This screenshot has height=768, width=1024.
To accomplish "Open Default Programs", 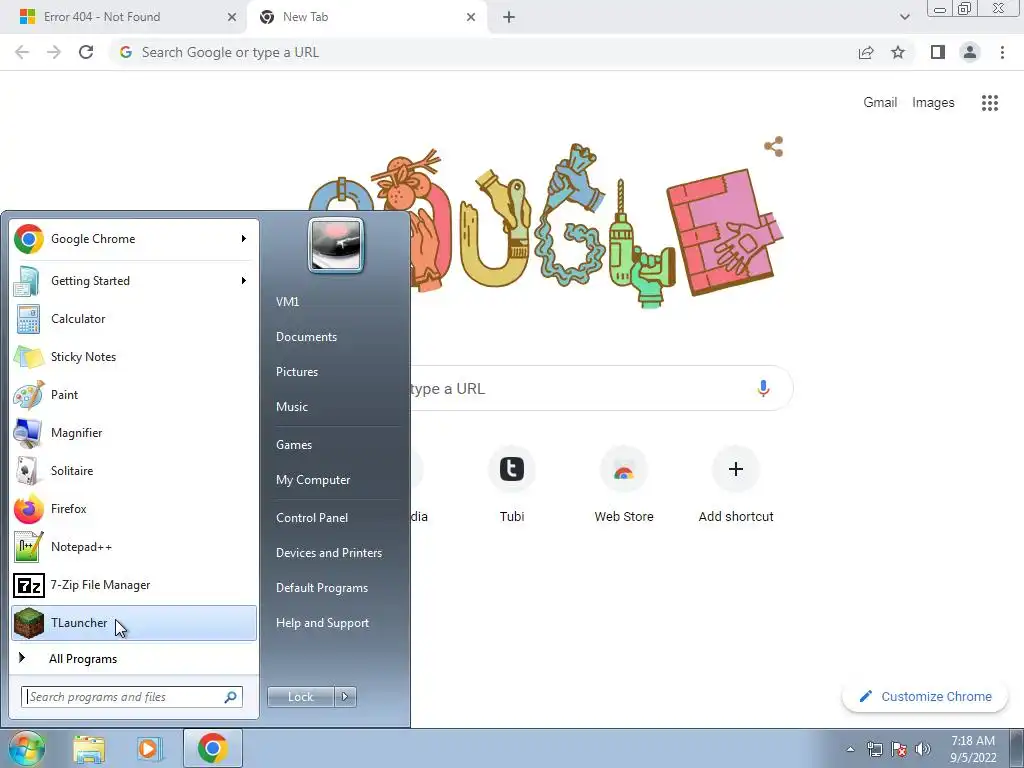I will click(322, 588).
